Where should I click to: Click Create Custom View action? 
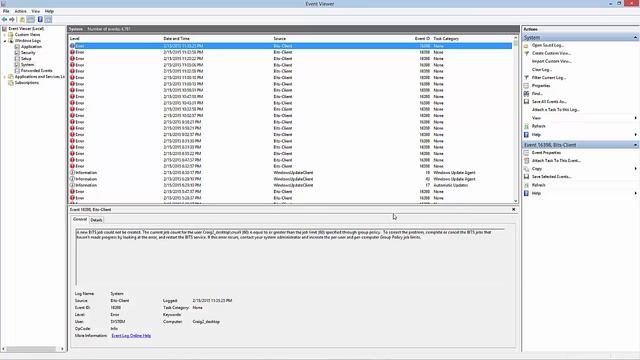click(x=551, y=53)
